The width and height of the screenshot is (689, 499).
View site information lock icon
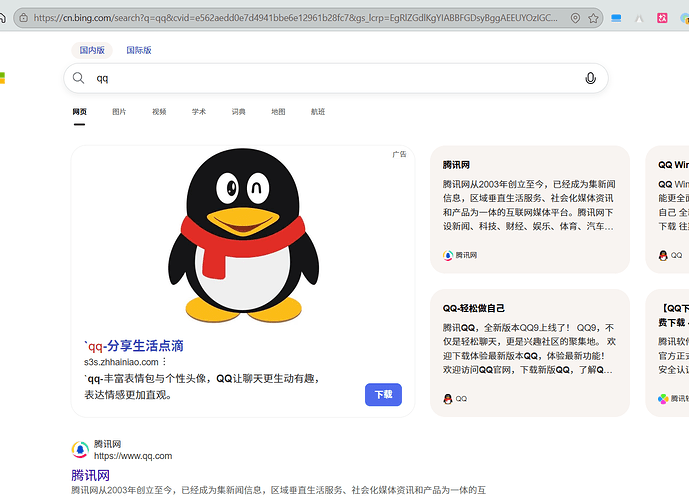(x=23, y=18)
